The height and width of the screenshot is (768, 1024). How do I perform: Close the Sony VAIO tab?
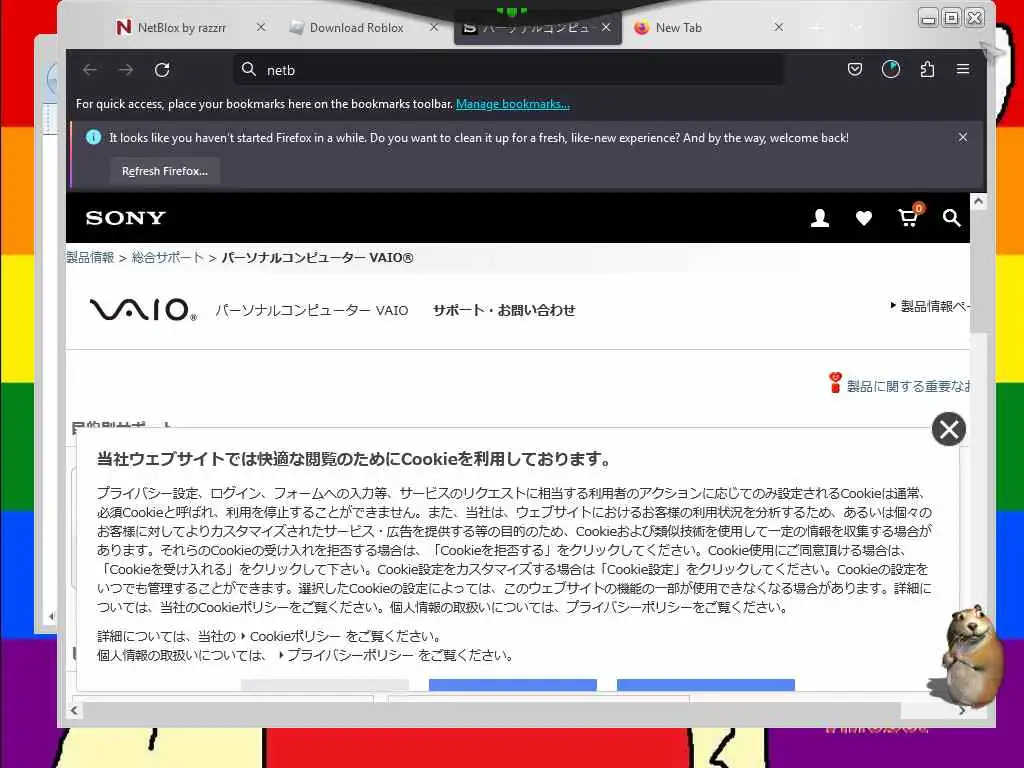pyautogui.click(x=606, y=27)
